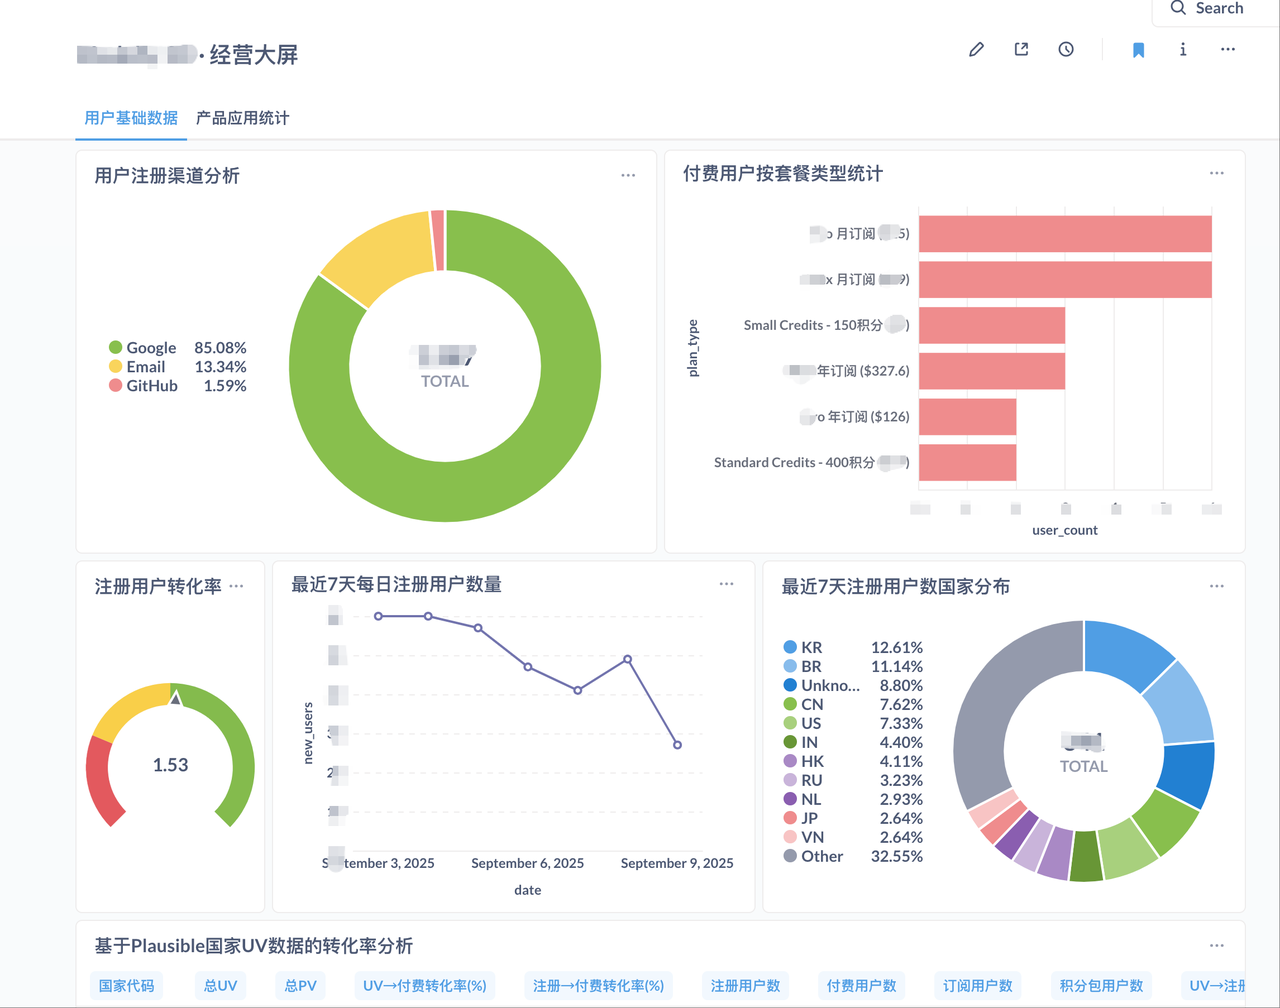Sort by the 注册用户数 column header
Screen dimensions: 1280x1008
[745, 985]
